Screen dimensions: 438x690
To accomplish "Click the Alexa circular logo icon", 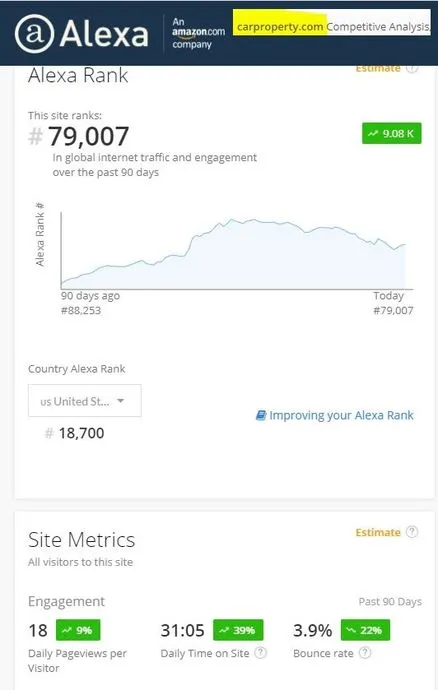I will point(34,33).
